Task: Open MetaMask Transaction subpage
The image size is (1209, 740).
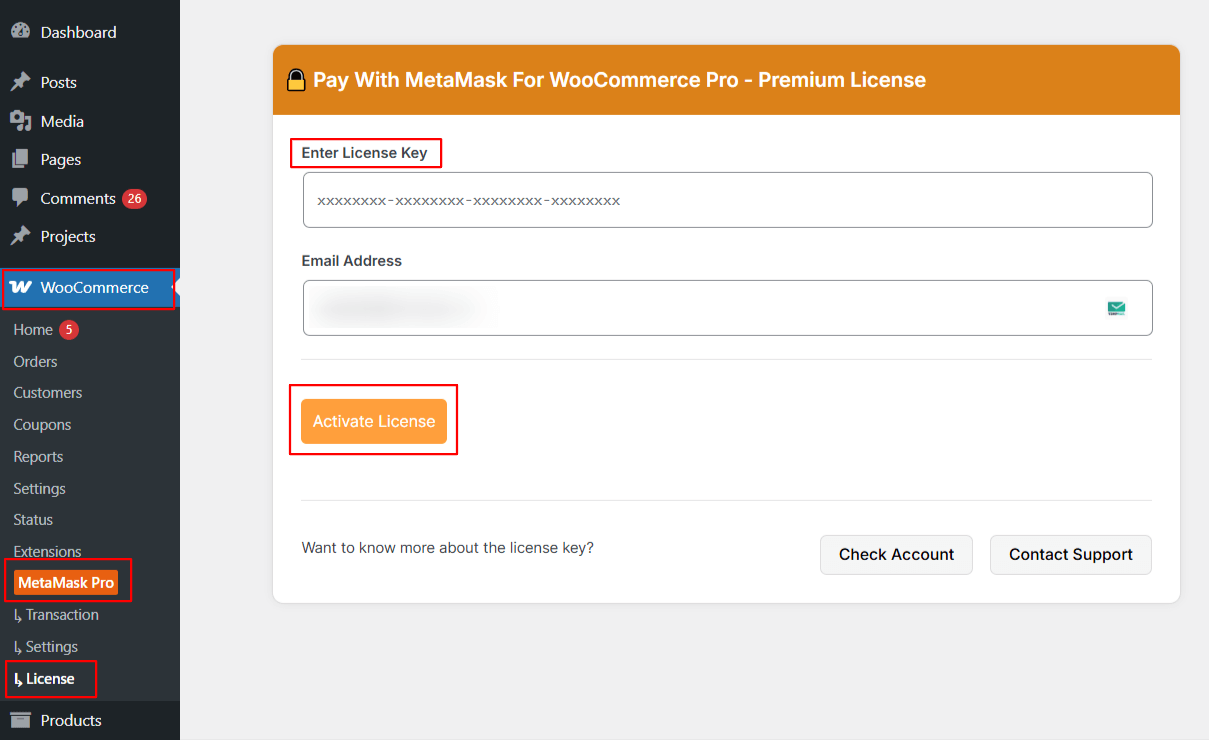Action: coord(61,615)
